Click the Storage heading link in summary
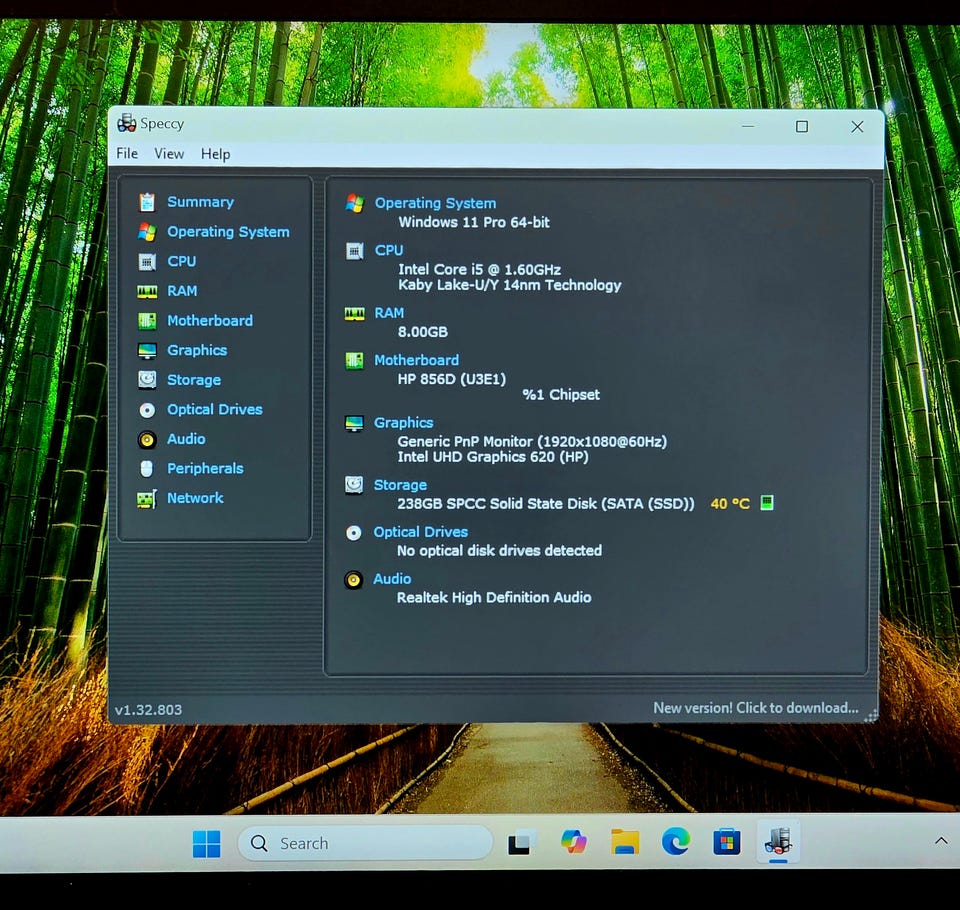The image size is (960, 910). [400, 485]
